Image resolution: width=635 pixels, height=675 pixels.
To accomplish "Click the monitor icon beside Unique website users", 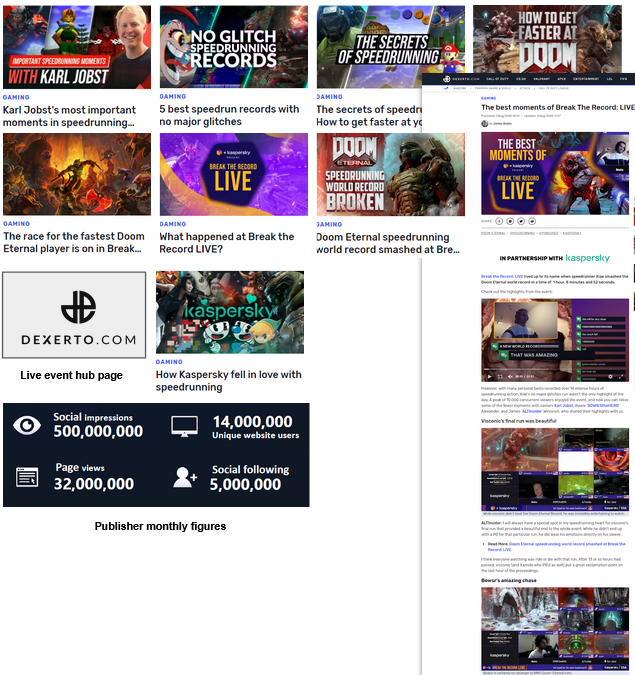I will click(x=185, y=426).
